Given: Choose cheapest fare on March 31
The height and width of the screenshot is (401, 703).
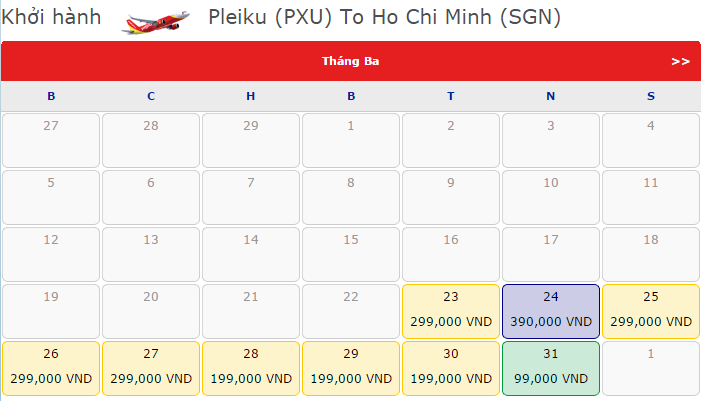Looking at the screenshot, I should (x=550, y=368).
